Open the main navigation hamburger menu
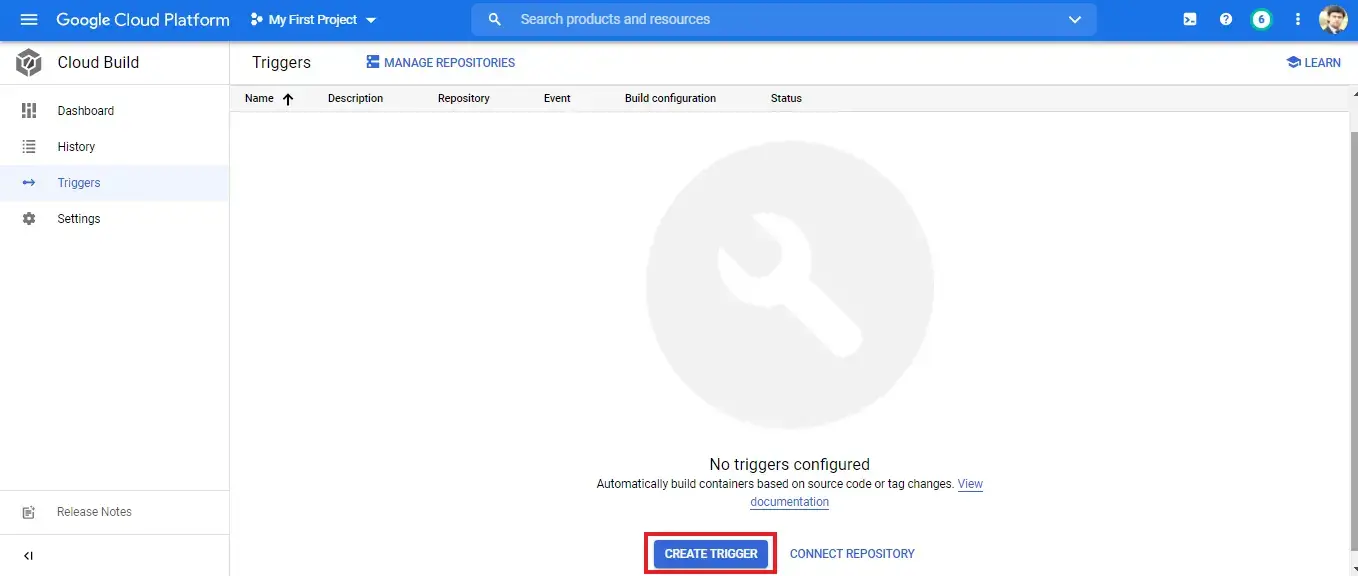Viewport: 1358px width, 576px height. tap(28, 19)
